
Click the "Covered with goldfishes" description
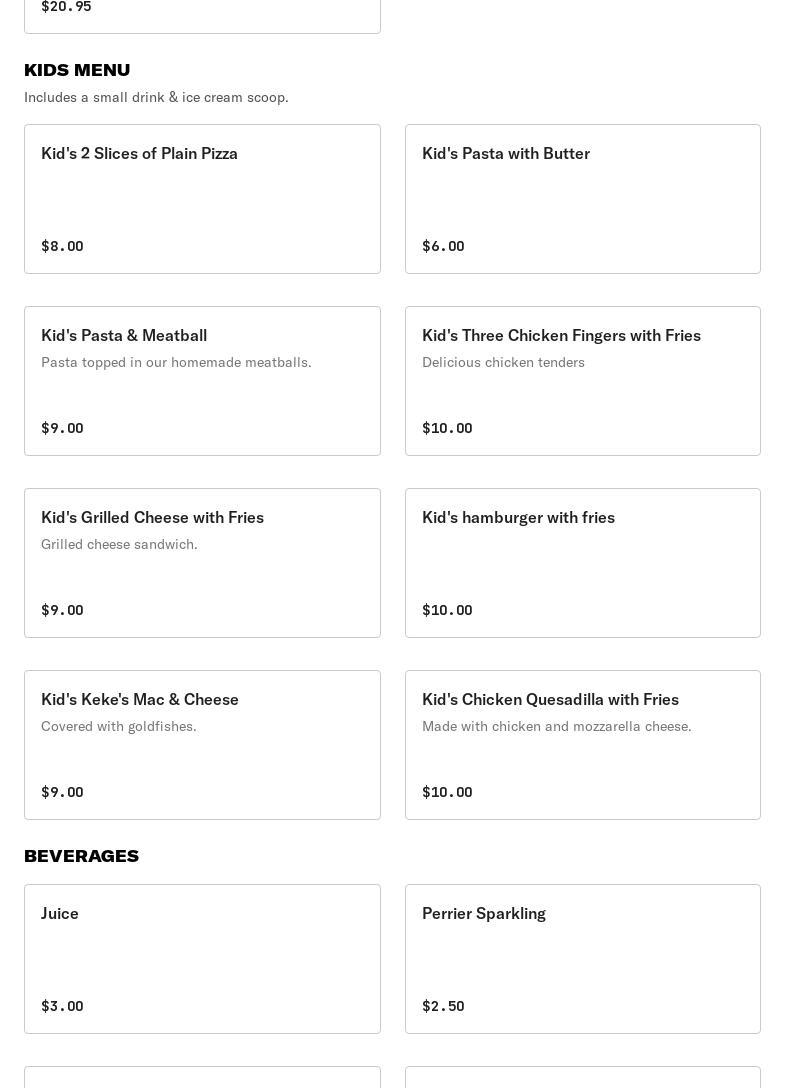point(119,726)
